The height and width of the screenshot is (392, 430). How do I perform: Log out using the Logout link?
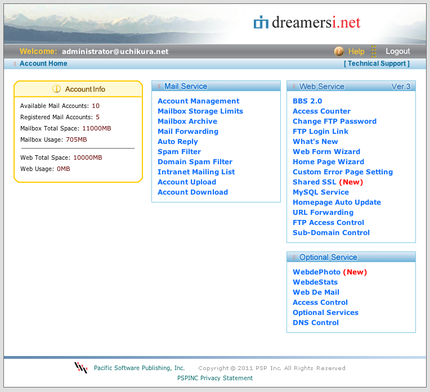pos(398,51)
